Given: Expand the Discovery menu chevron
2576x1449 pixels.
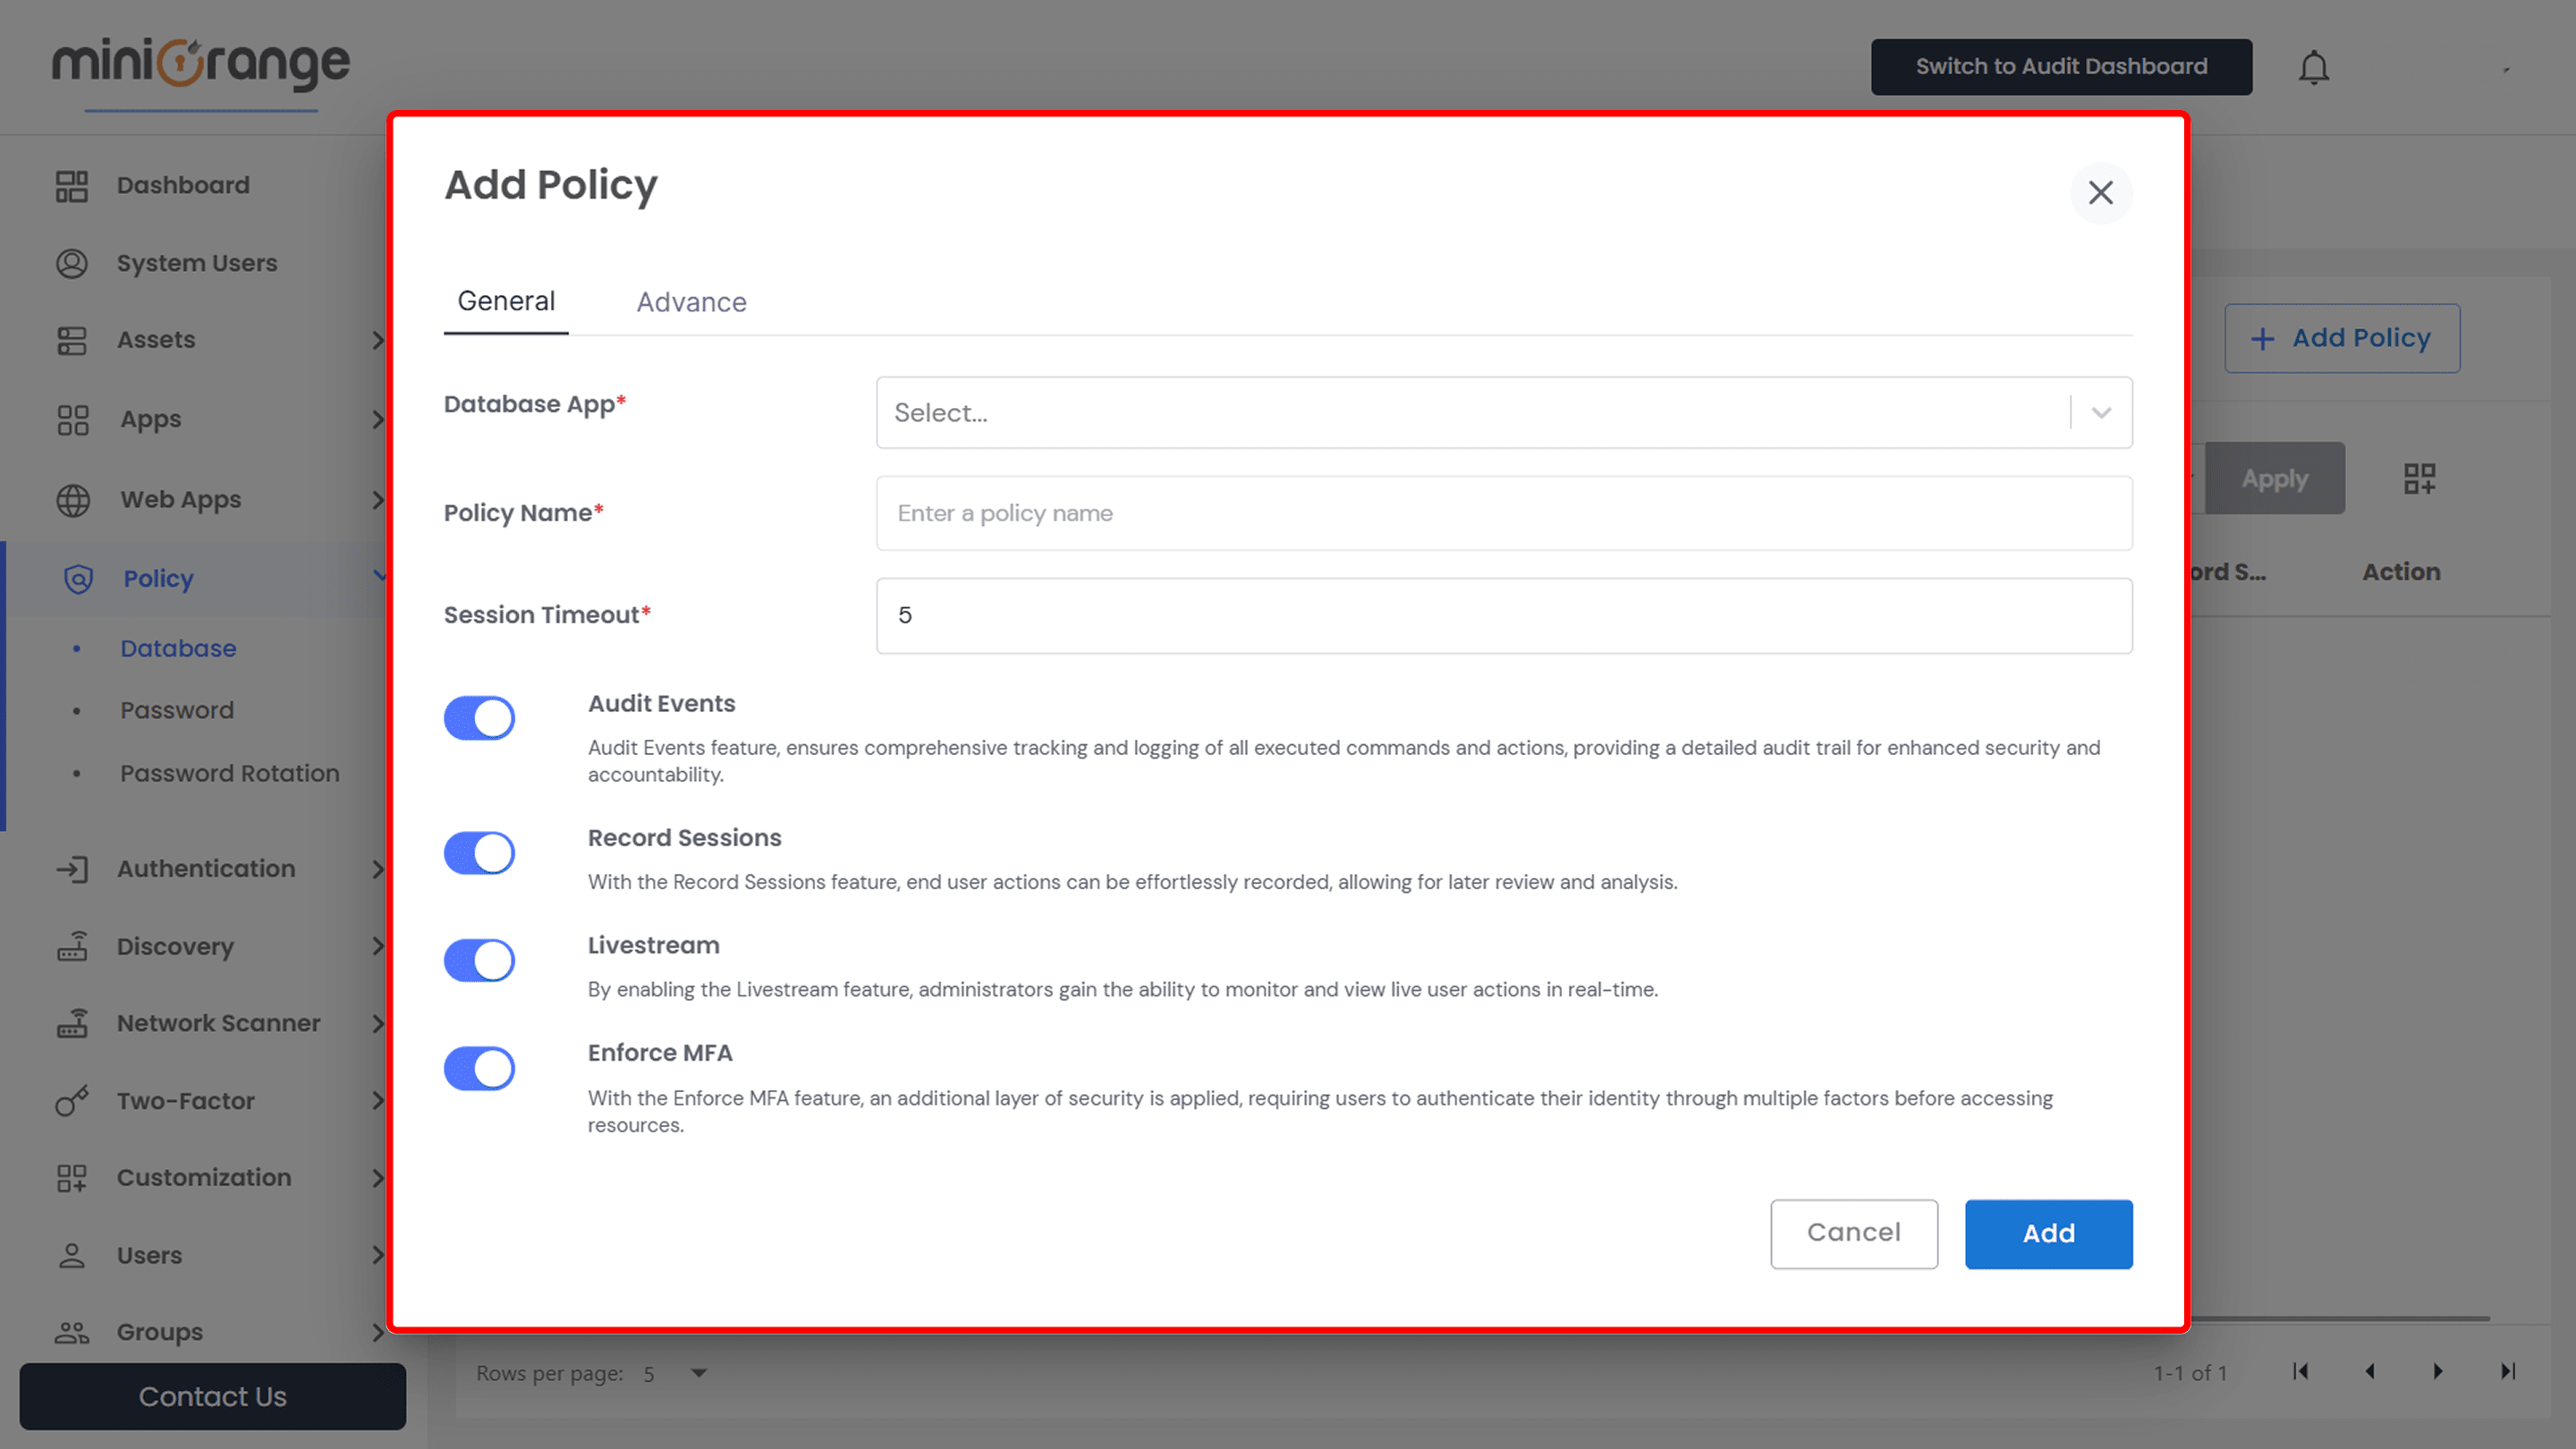Looking at the screenshot, I should (378, 946).
